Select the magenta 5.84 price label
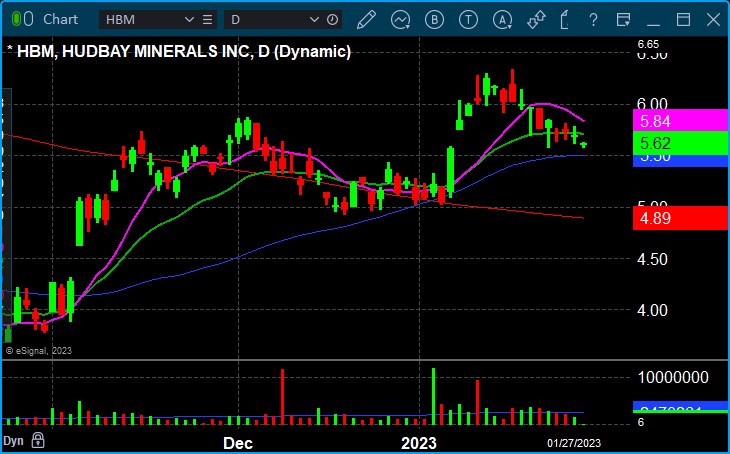Screen dimensions: 730x454 (680, 121)
